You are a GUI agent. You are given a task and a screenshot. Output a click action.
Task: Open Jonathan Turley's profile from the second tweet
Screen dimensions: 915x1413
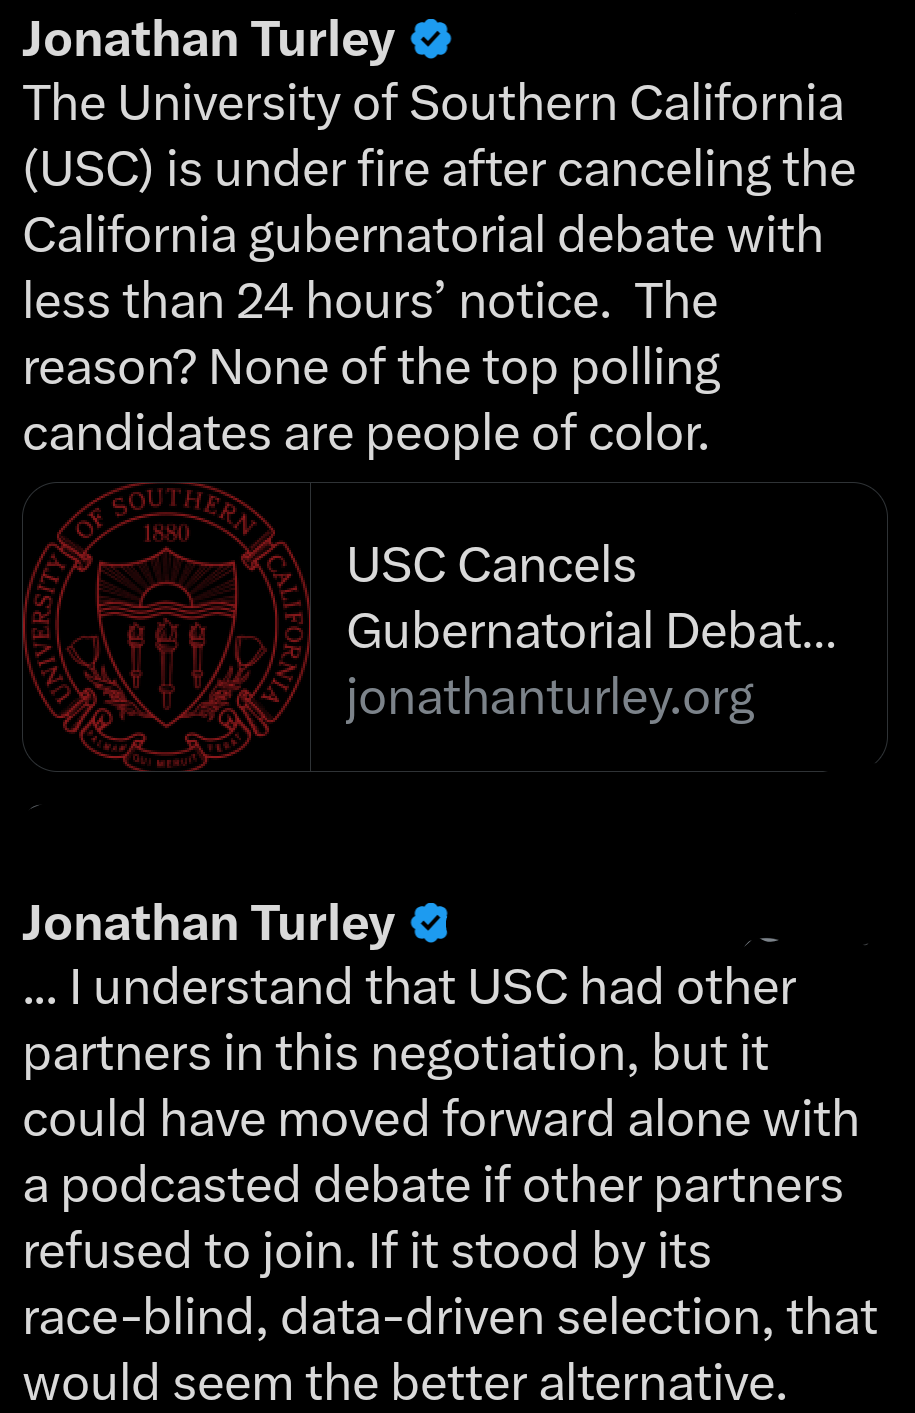(x=208, y=923)
